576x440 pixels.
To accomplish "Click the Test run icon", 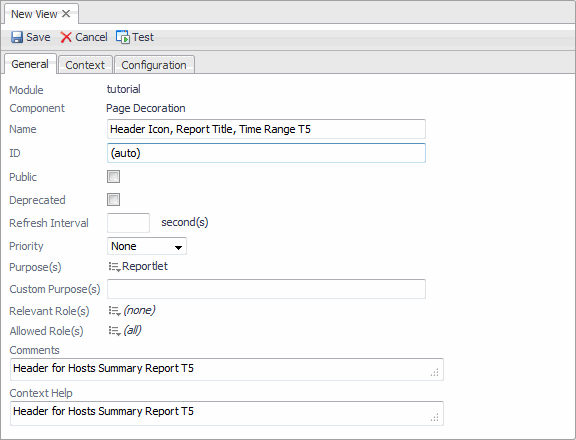I will [x=123, y=37].
